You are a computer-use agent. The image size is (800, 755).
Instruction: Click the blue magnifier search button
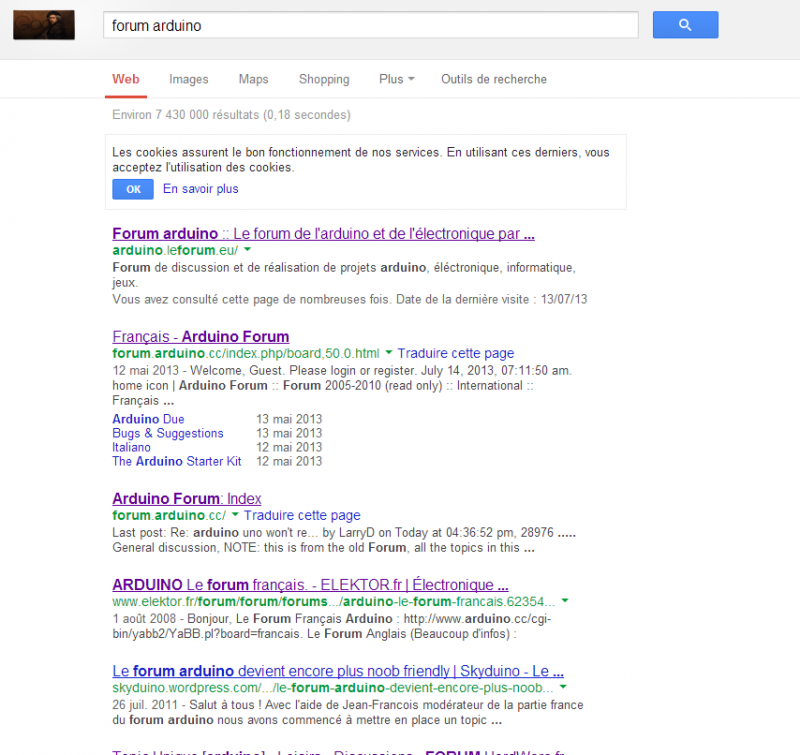tap(685, 24)
